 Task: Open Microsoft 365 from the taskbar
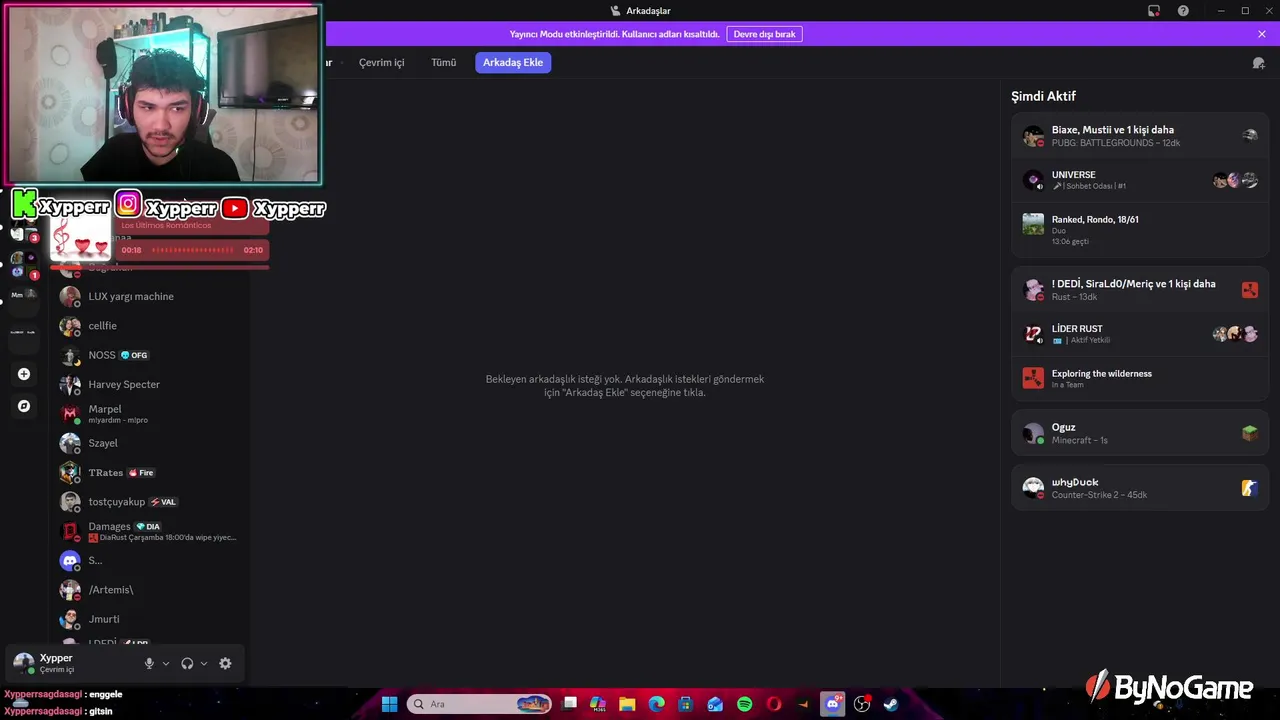tap(598, 704)
